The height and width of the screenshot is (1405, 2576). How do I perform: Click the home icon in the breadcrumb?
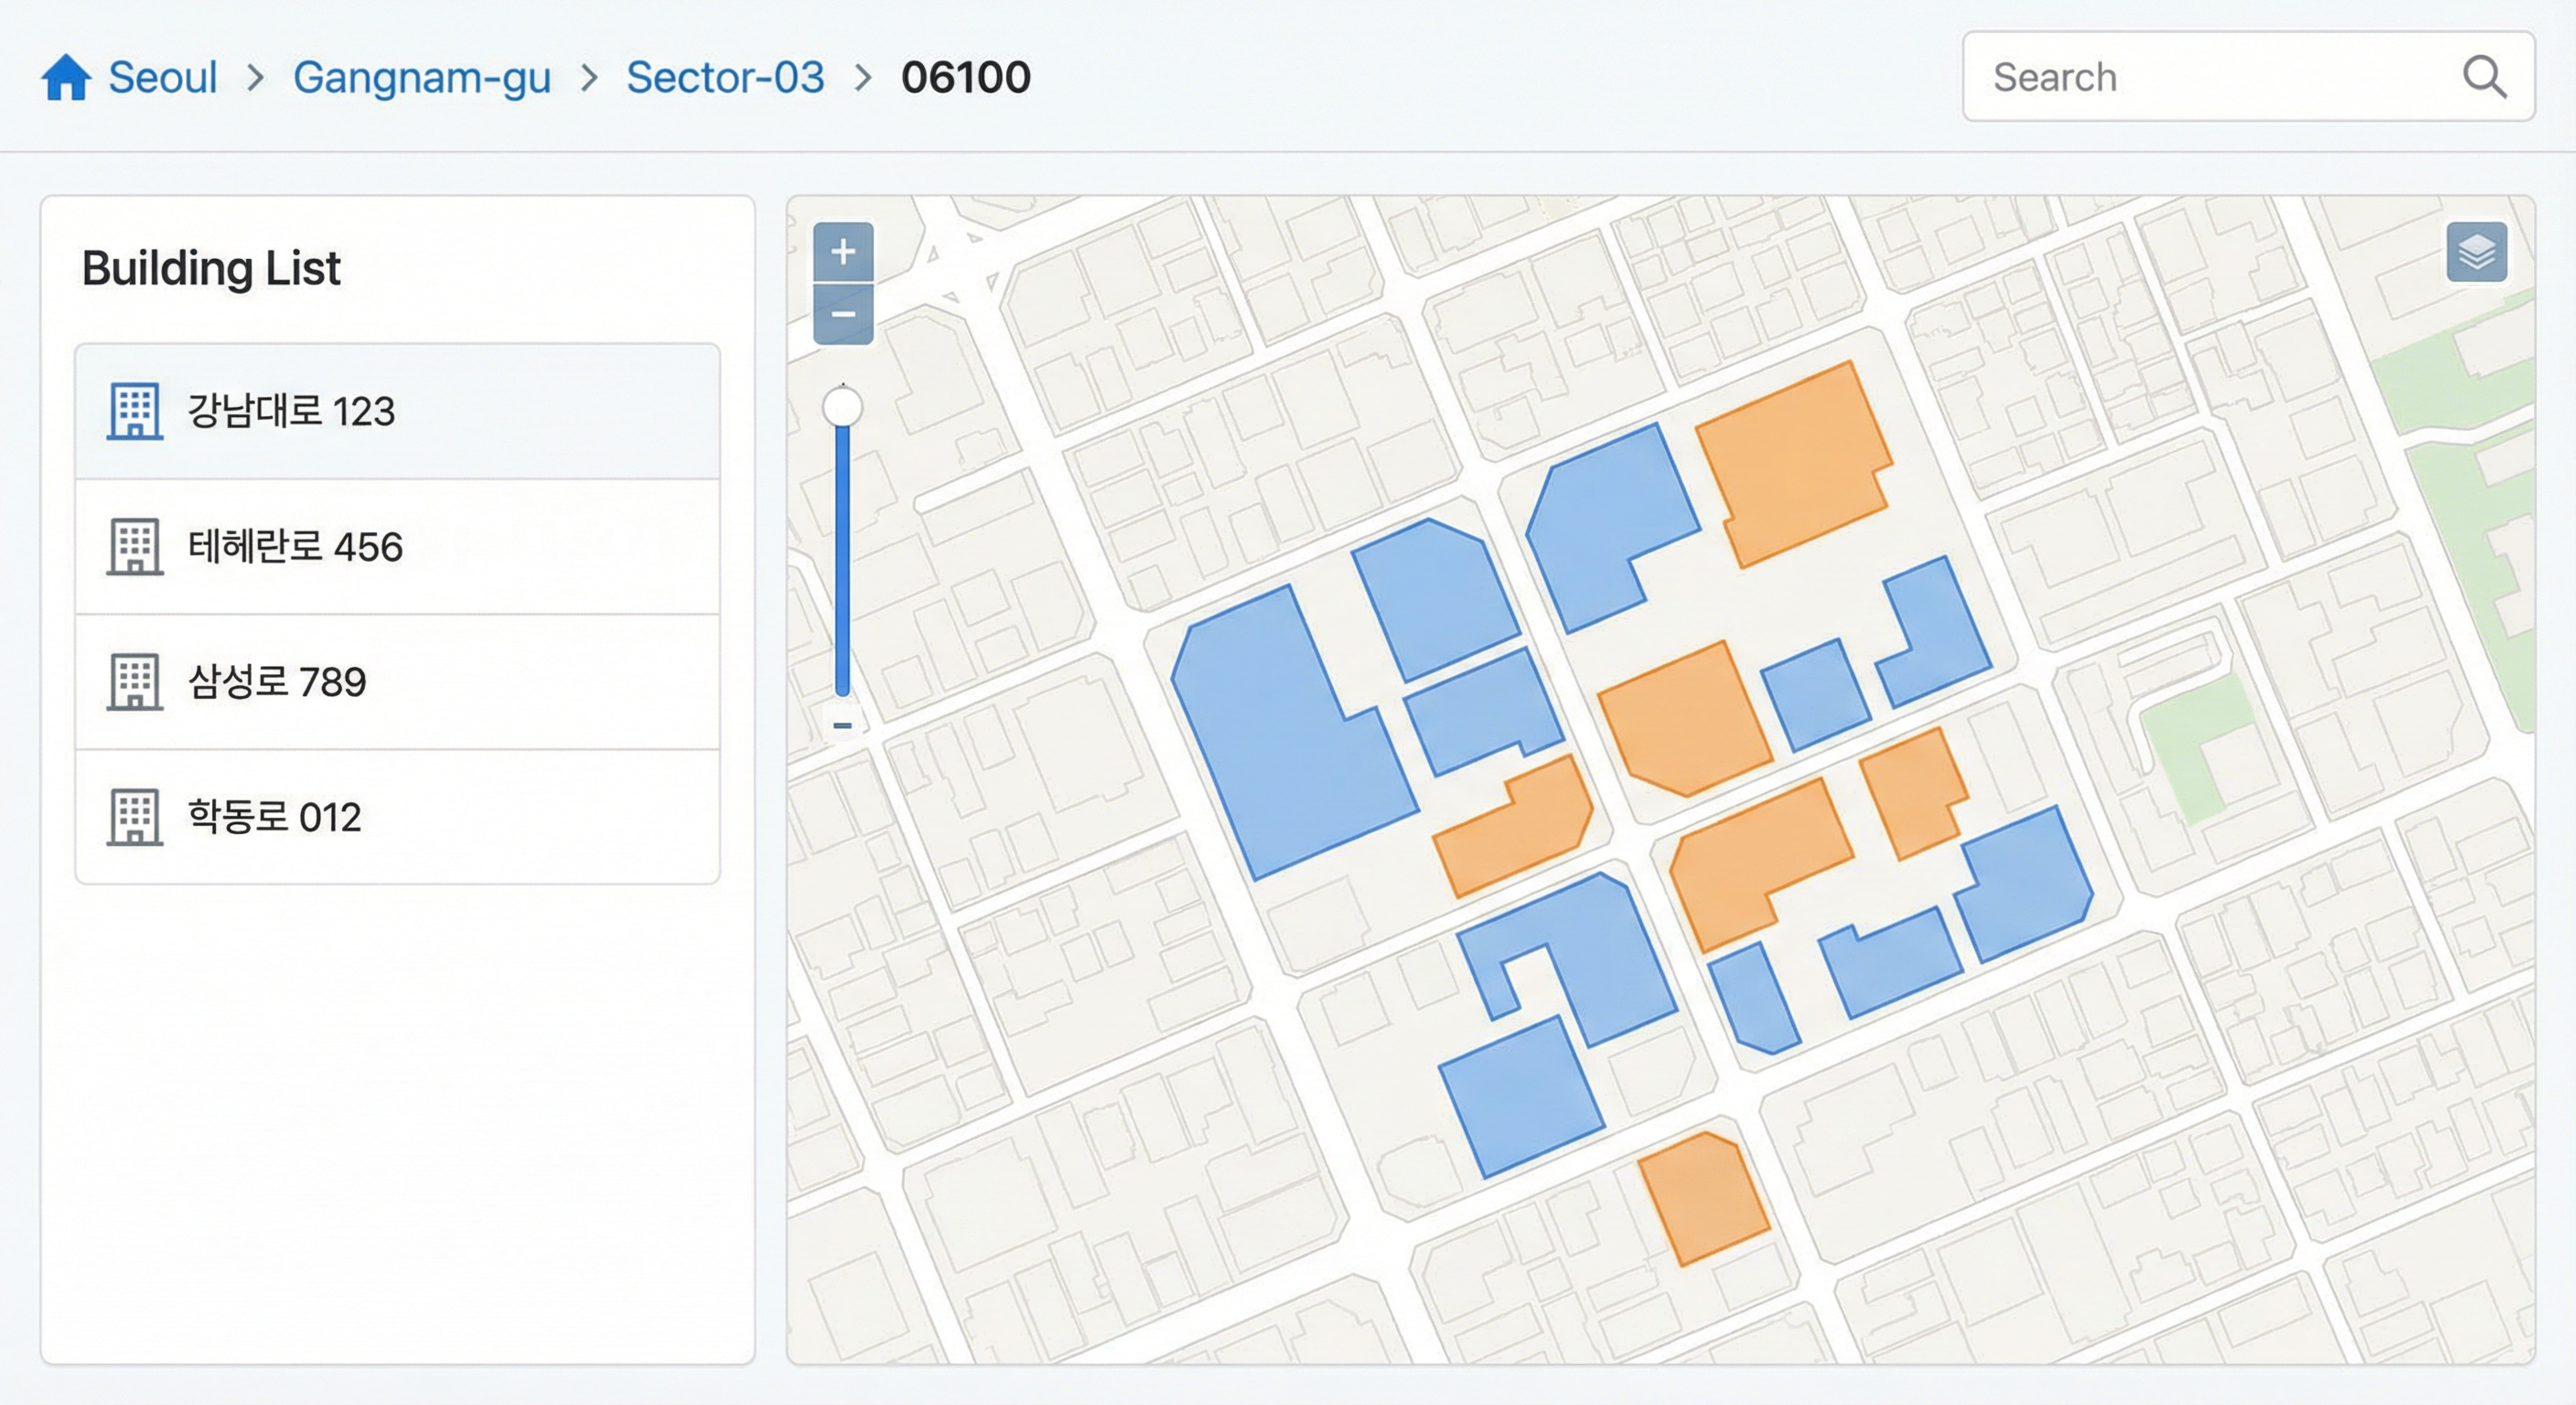tap(67, 76)
